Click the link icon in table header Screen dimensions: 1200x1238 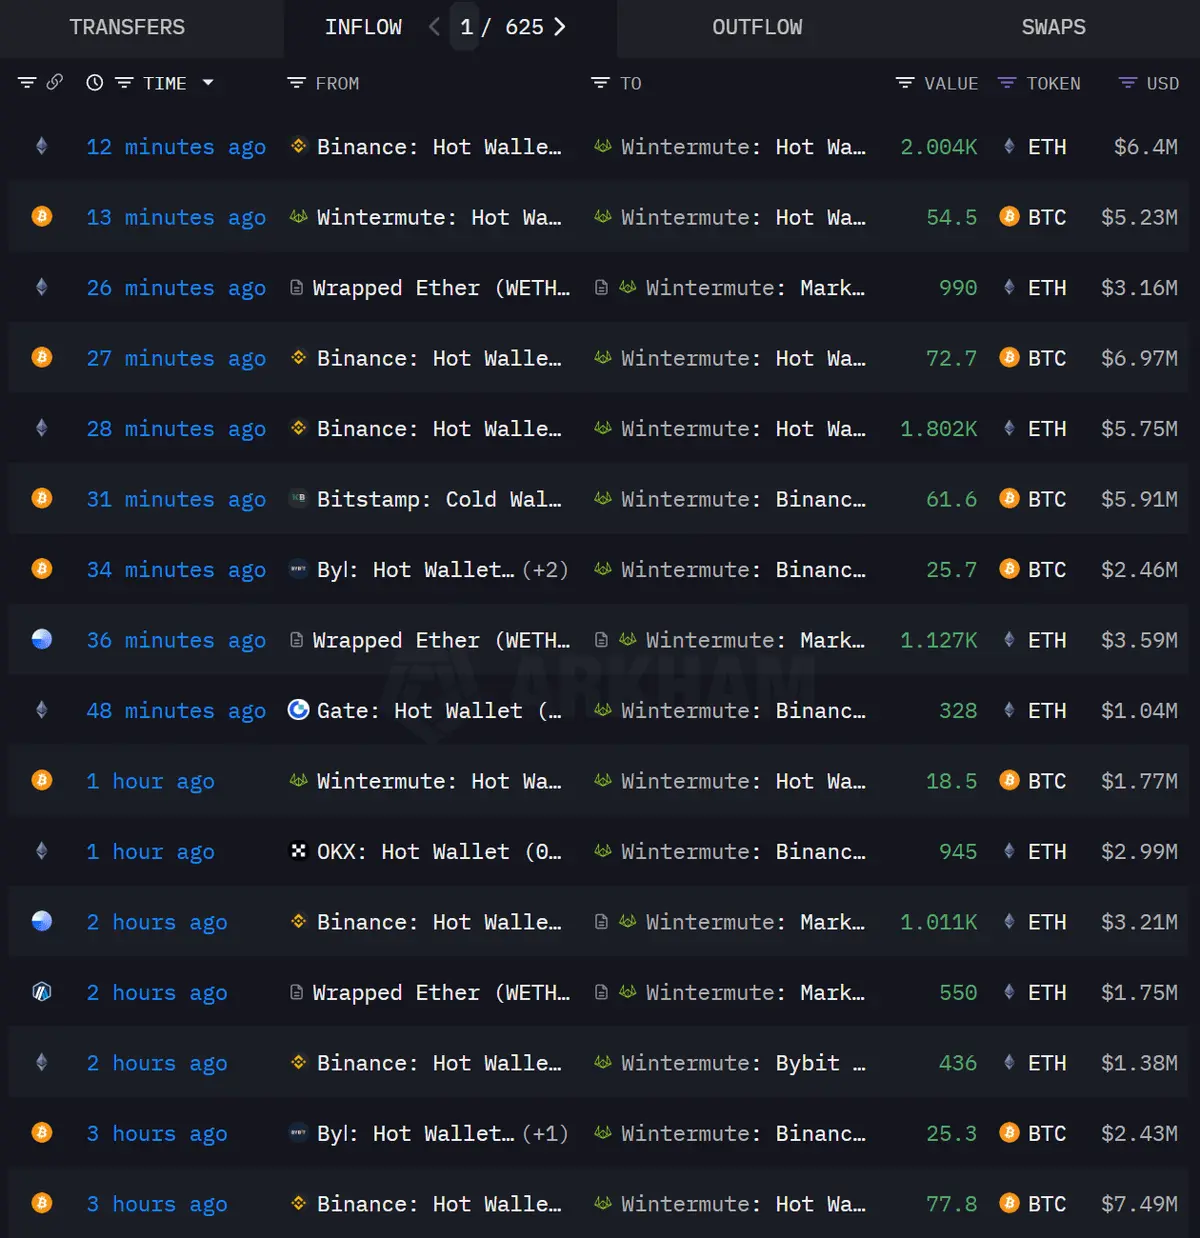tap(55, 82)
